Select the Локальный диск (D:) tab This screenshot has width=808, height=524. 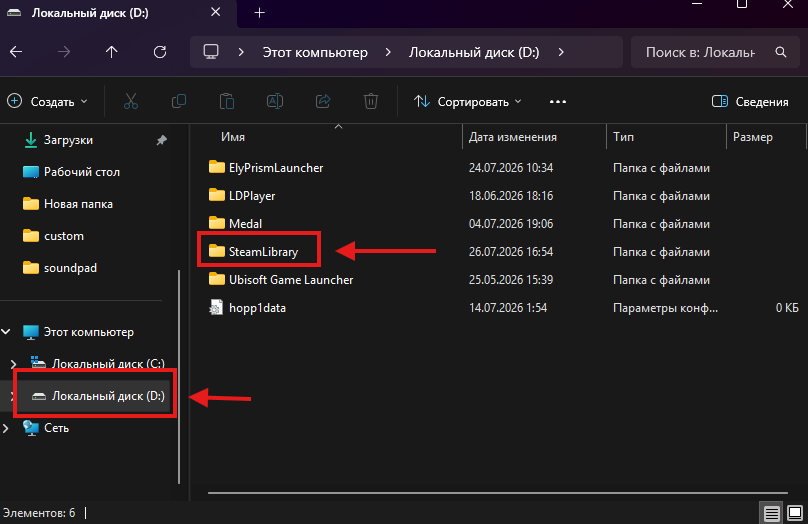pyautogui.click(x=119, y=13)
